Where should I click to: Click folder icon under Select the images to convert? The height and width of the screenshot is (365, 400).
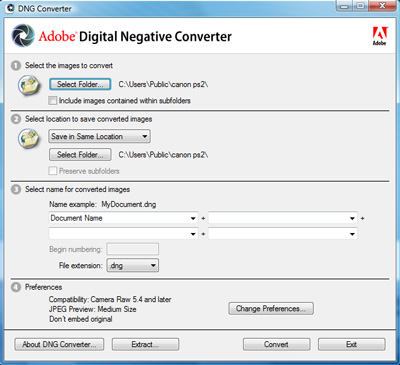(29, 85)
